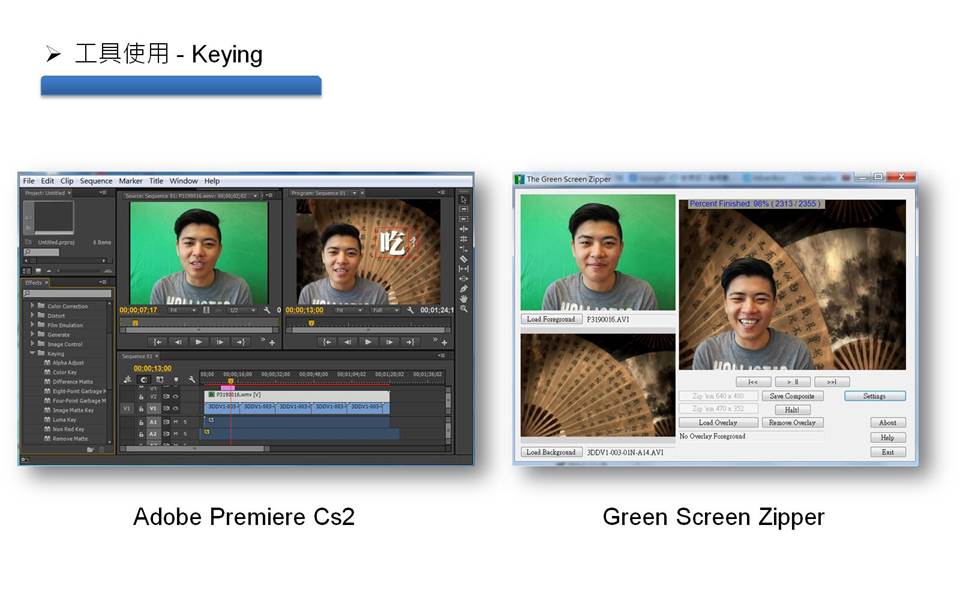Switch to the Effects panel tab
The width and height of the screenshot is (960, 600).
(34, 282)
